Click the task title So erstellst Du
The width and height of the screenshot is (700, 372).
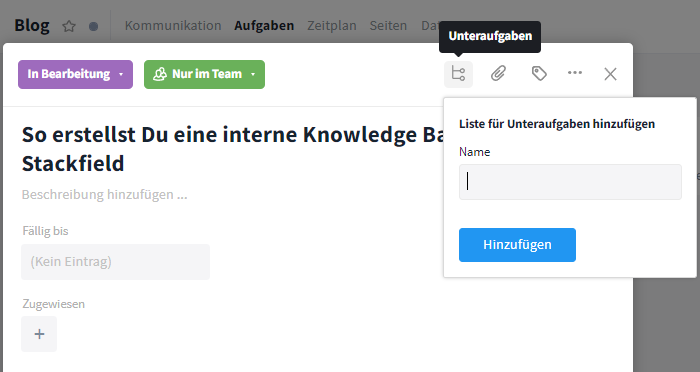tap(232, 149)
